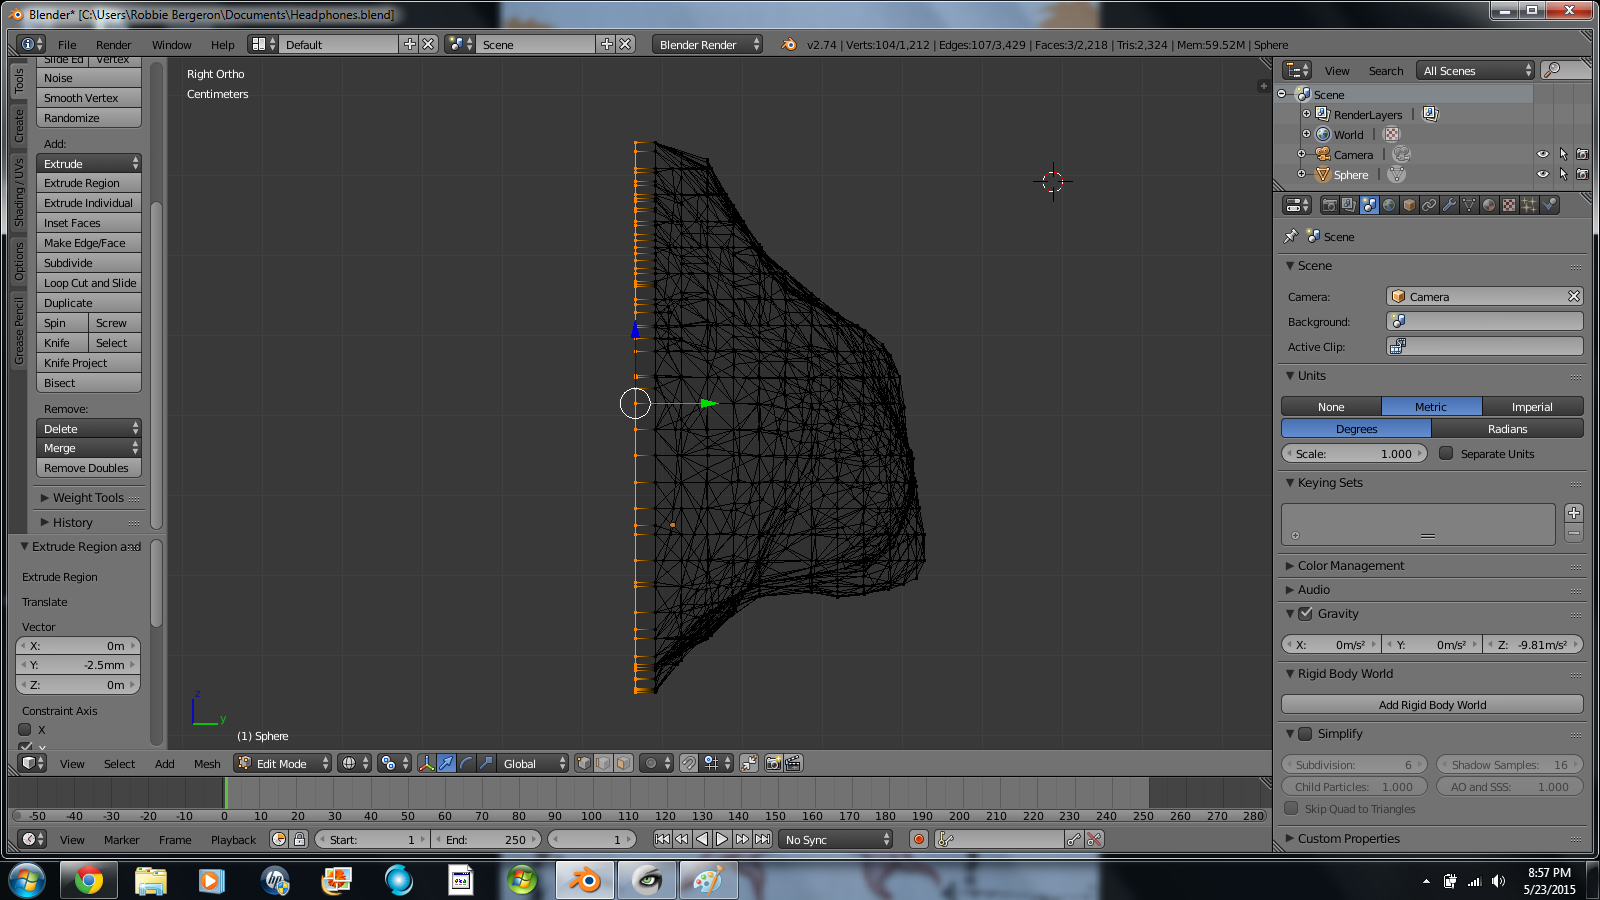
Task: Toggle selectability arrow for Camera
Action: coord(1563,154)
